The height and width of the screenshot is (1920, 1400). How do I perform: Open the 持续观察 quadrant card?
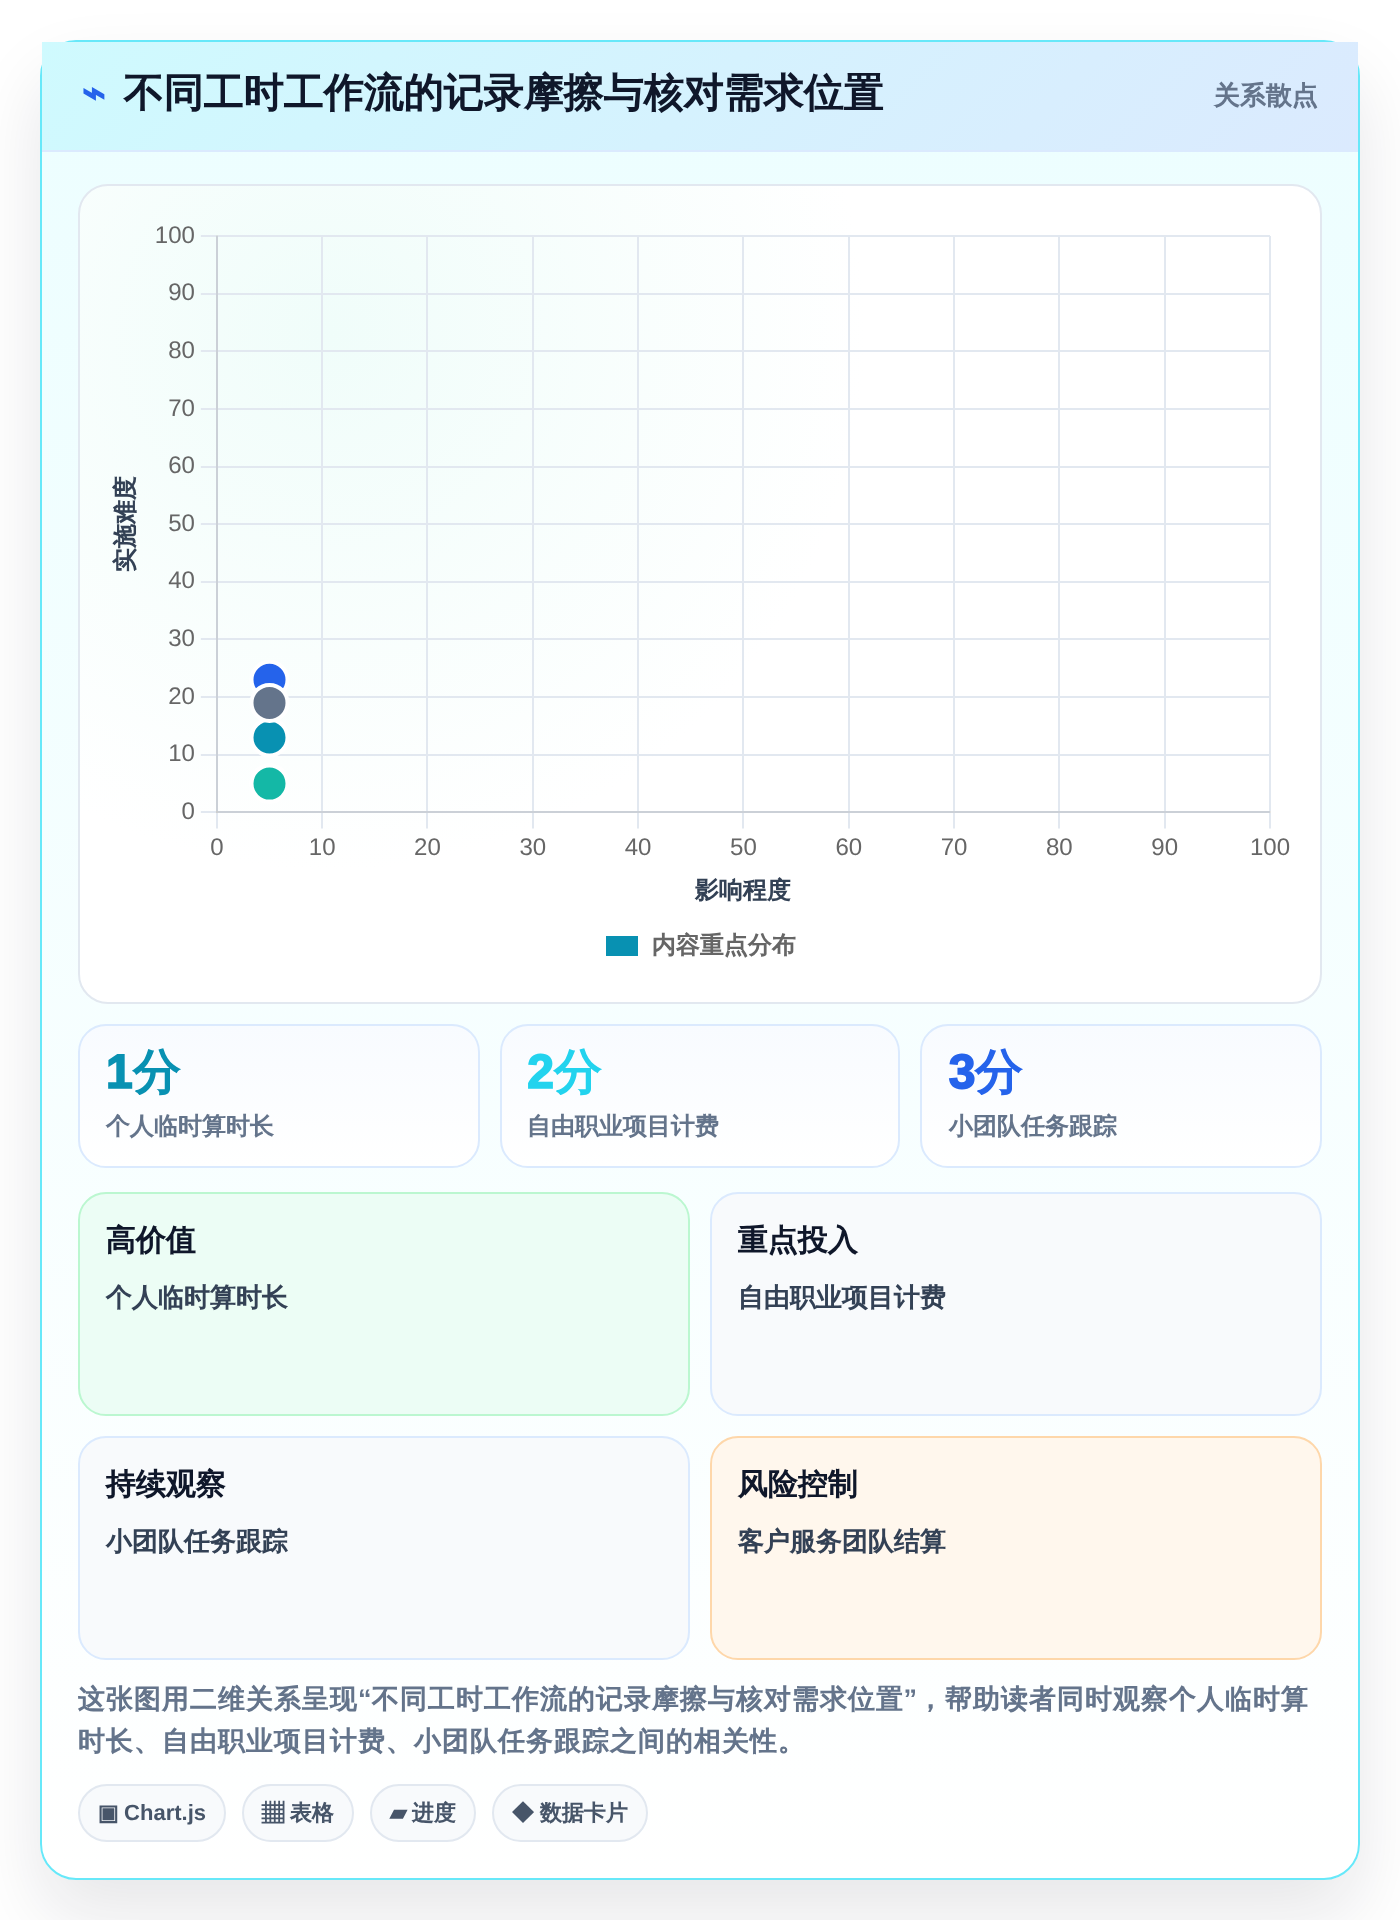pyautogui.click(x=384, y=1548)
